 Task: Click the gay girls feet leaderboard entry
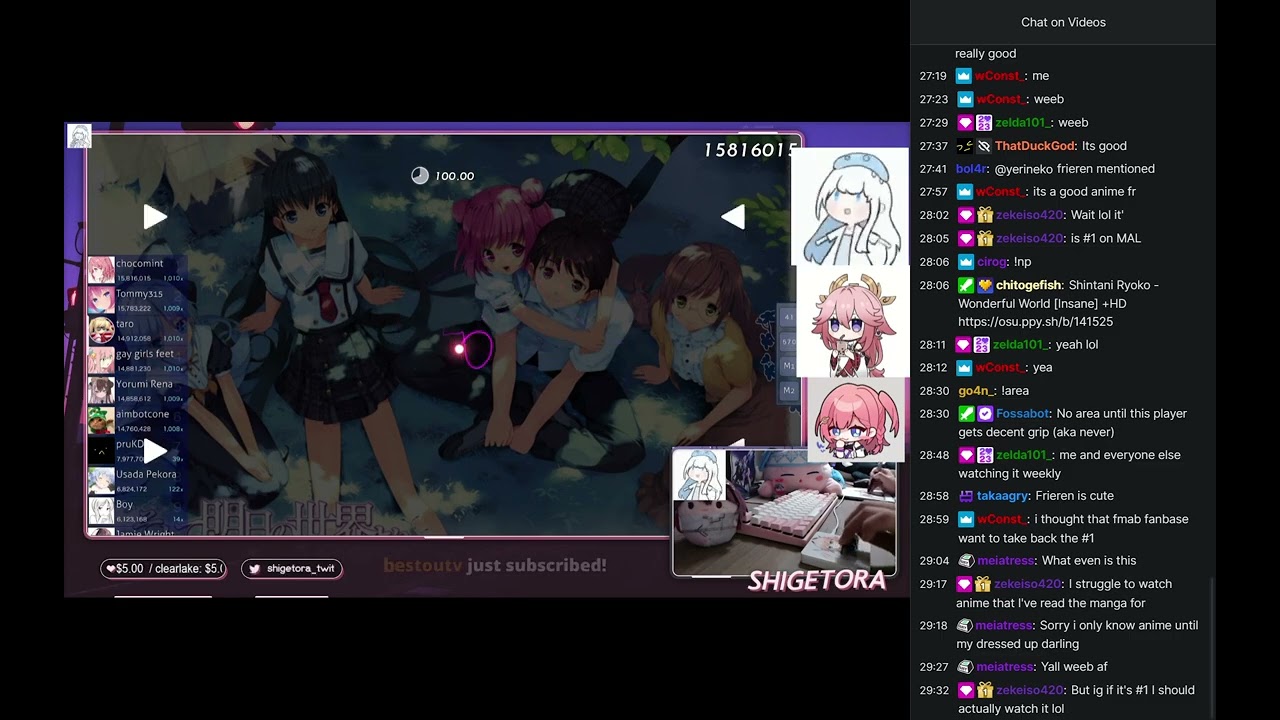pyautogui.click(x=136, y=360)
